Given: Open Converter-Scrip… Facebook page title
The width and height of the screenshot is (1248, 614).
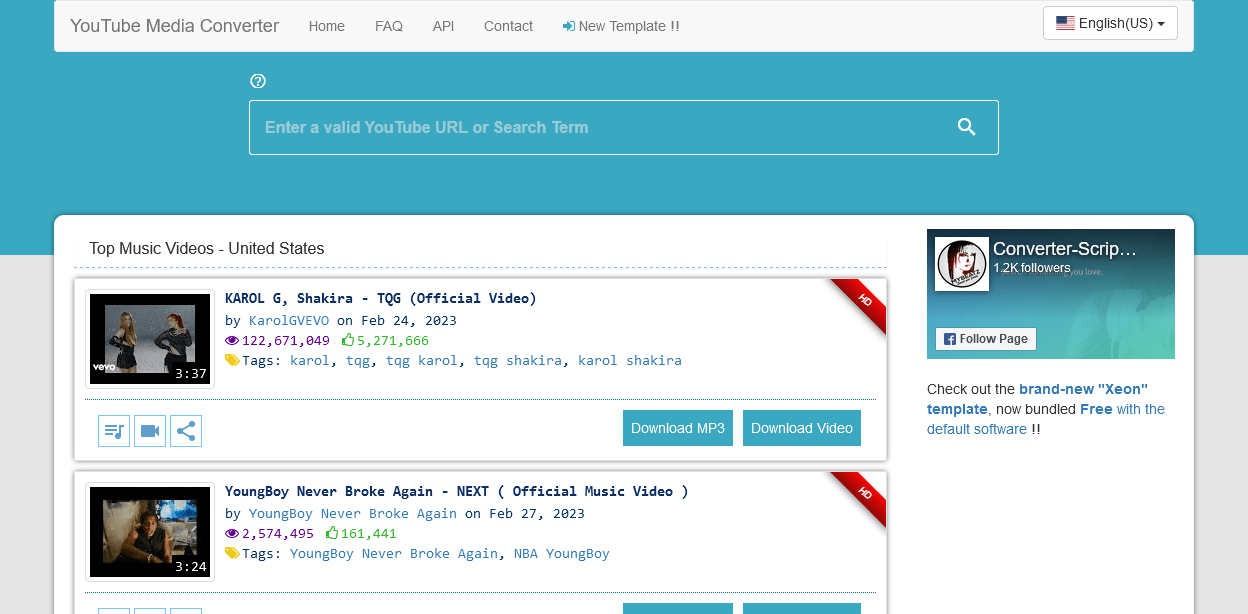Looking at the screenshot, I should point(1065,249).
